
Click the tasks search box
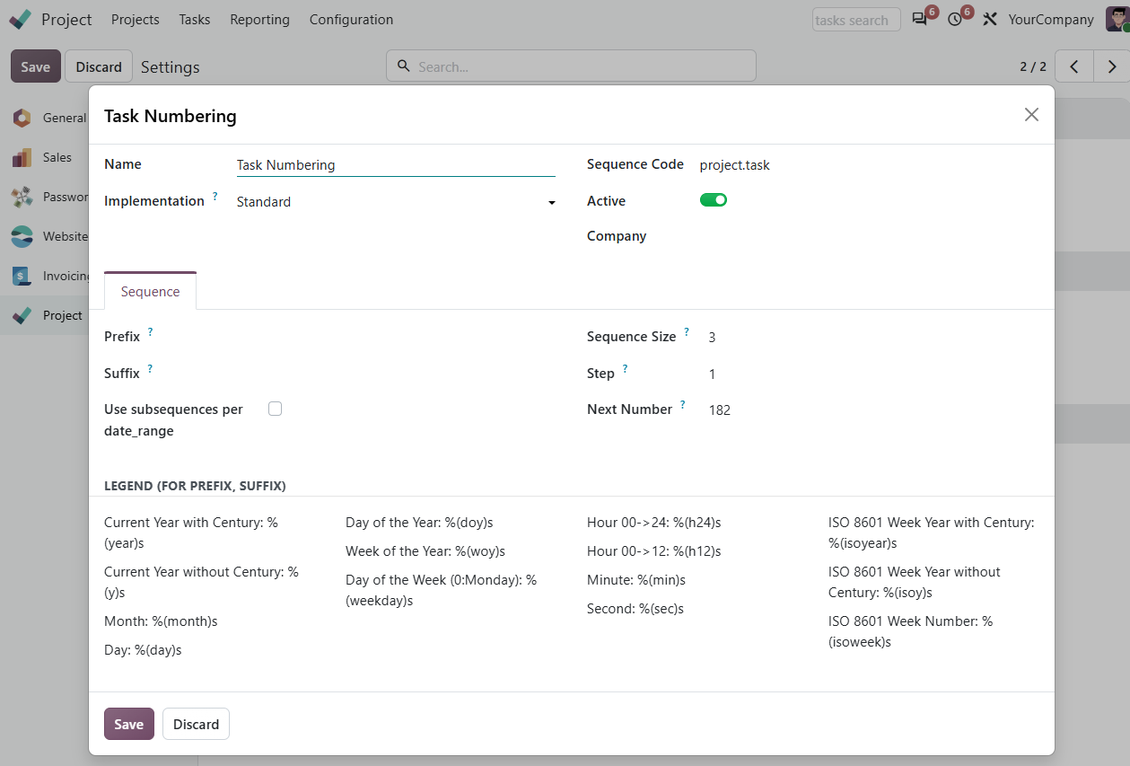tap(856, 20)
